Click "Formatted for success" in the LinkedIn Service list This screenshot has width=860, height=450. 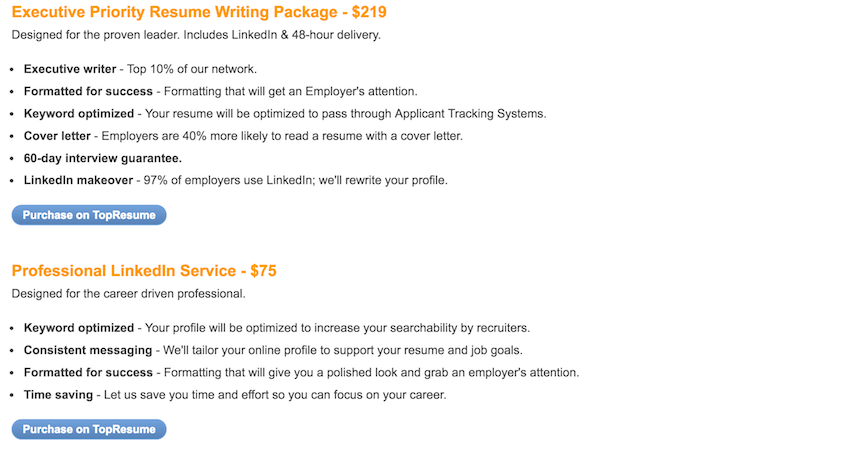[x=89, y=373]
